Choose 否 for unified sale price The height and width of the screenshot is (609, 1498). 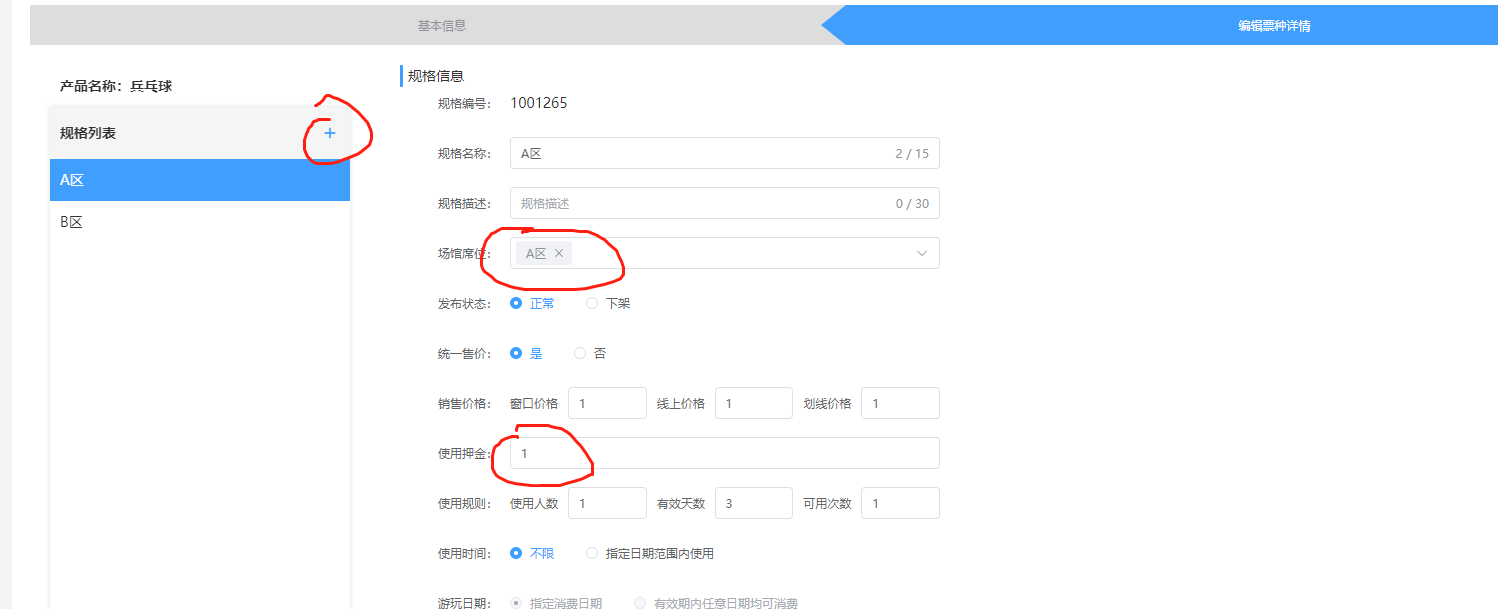tap(580, 353)
